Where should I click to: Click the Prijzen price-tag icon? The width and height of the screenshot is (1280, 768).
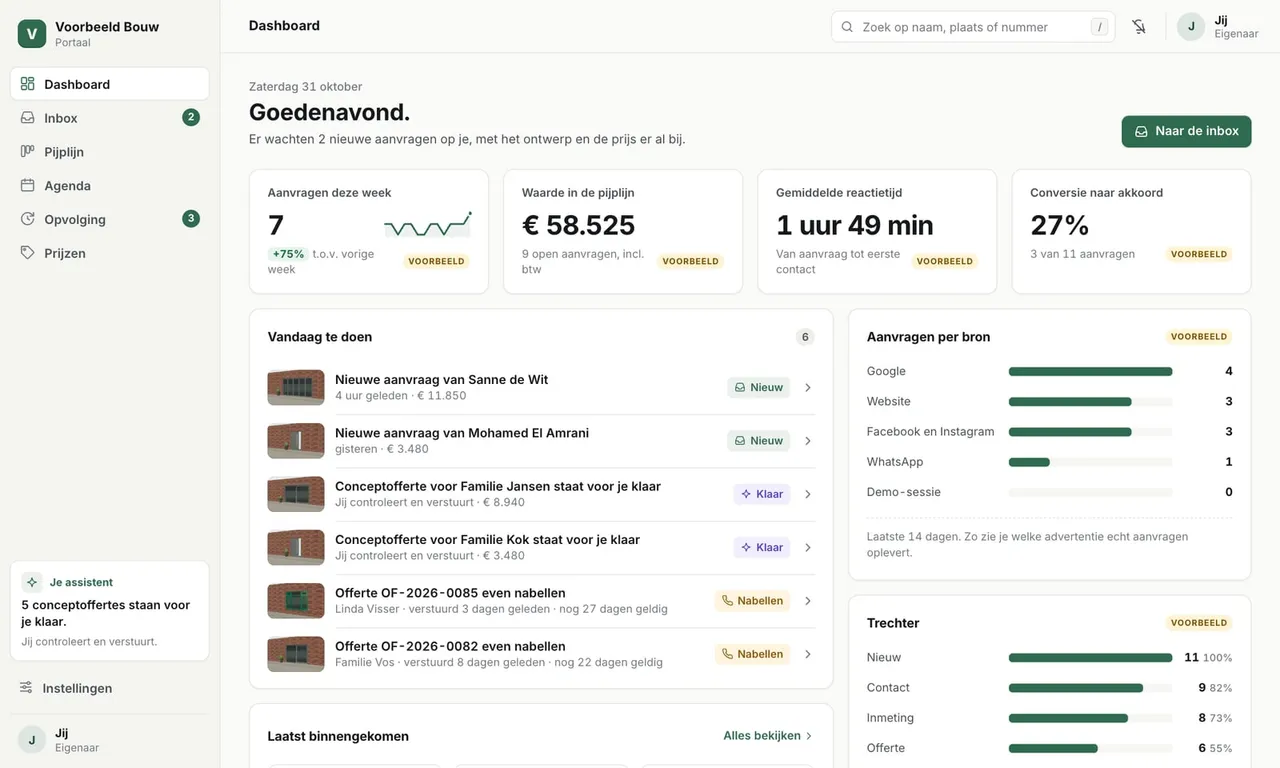28,253
